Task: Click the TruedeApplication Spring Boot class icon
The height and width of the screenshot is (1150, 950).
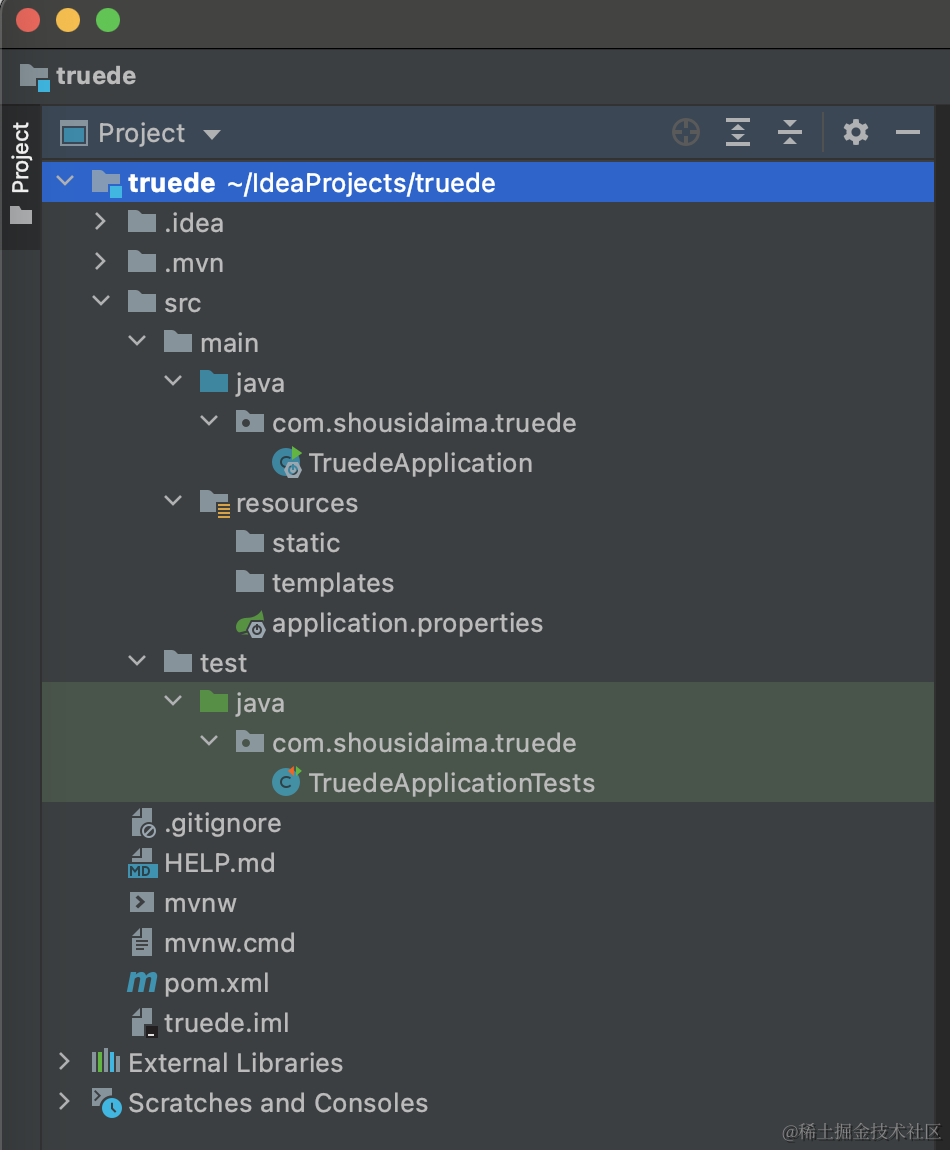Action: 287,463
